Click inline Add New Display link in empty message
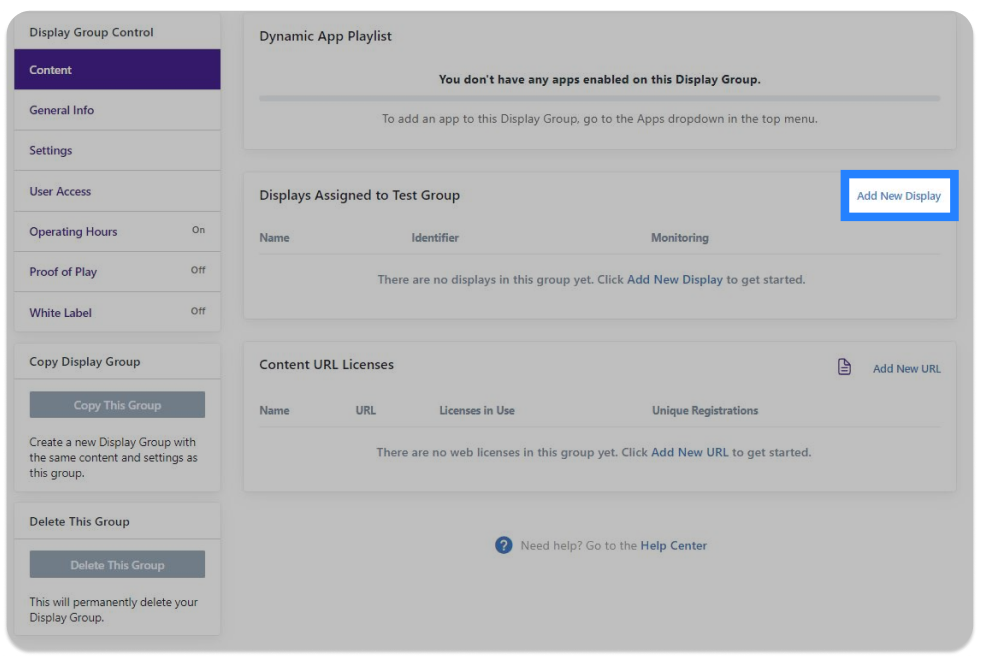 click(675, 279)
